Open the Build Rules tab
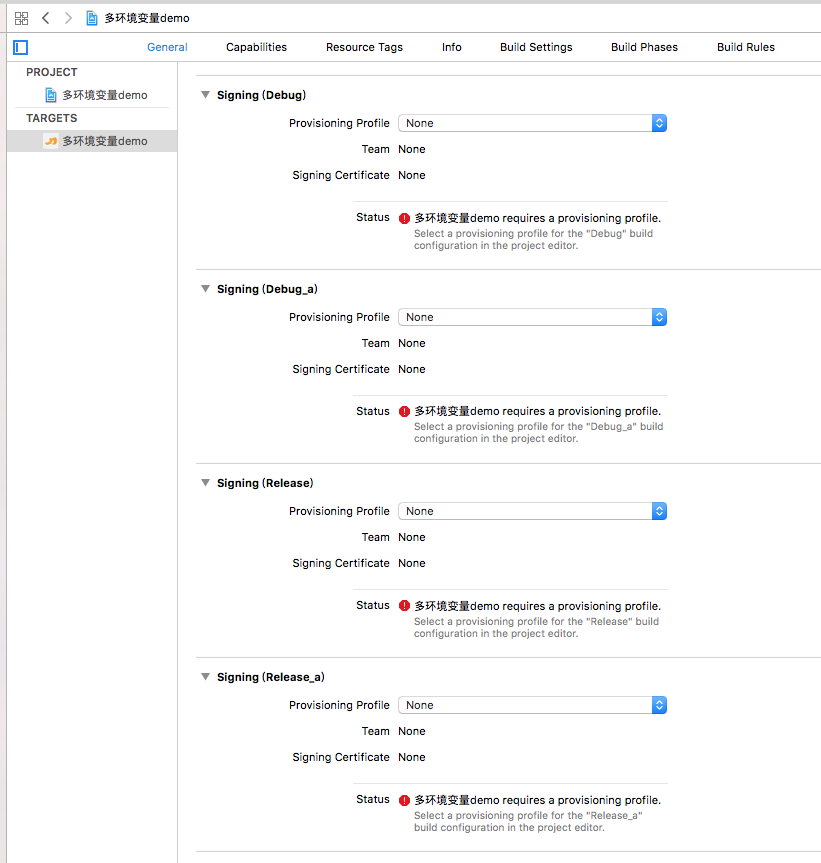The width and height of the screenshot is (821, 863). tap(746, 47)
